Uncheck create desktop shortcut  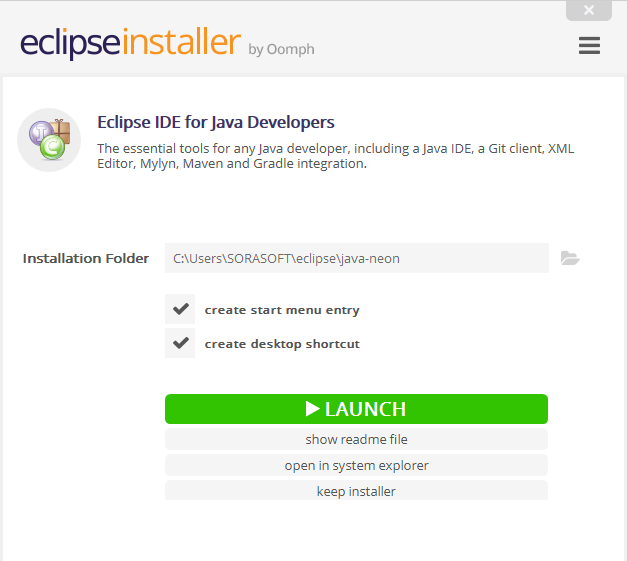pyautogui.click(x=180, y=343)
